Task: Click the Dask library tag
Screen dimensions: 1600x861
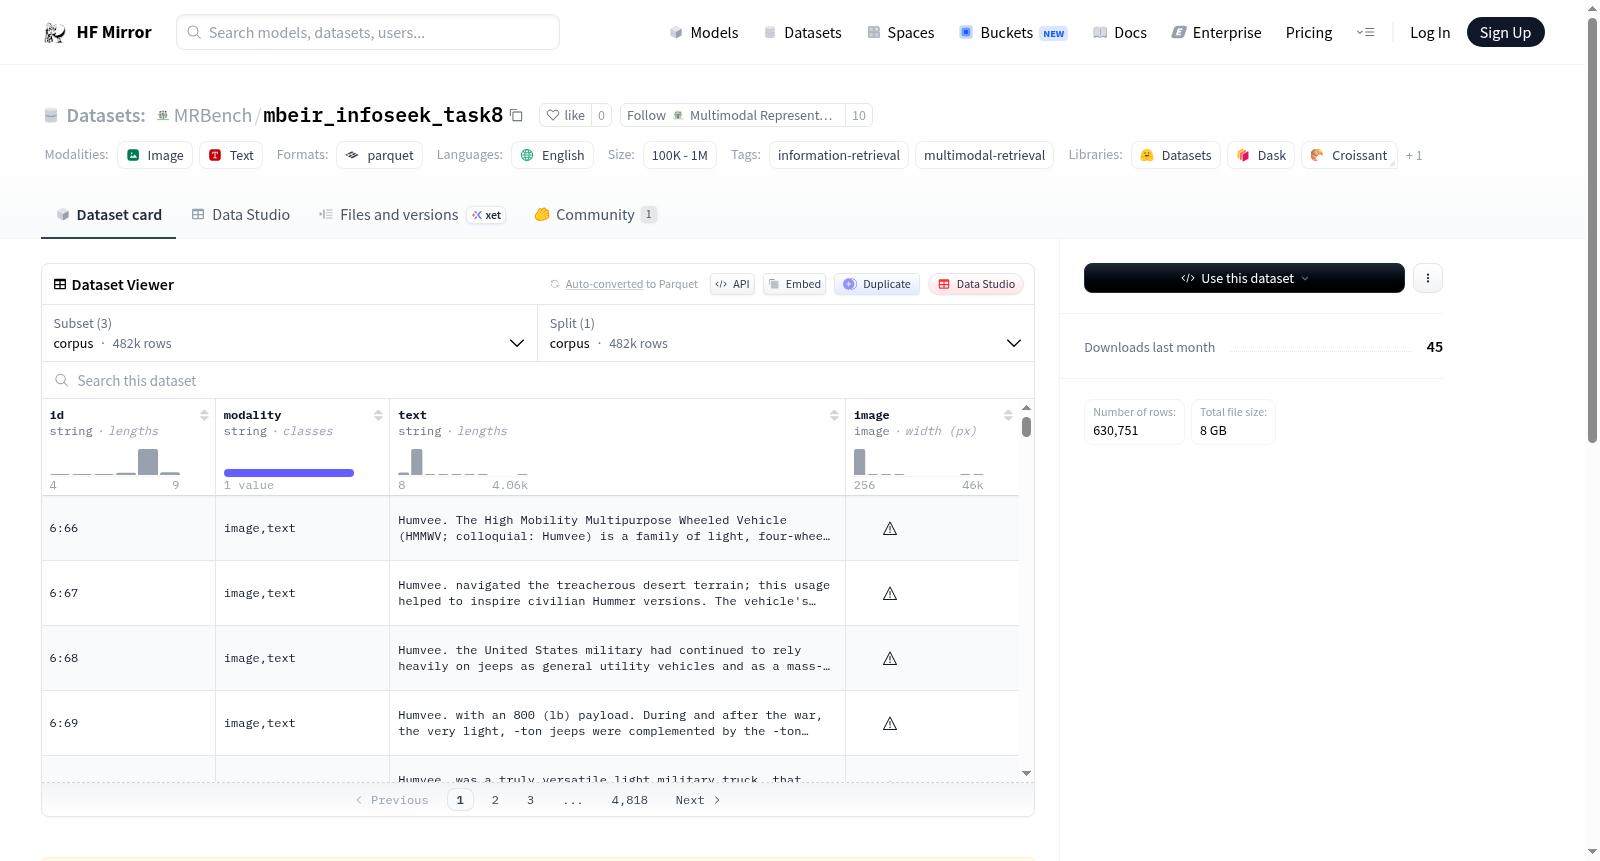Action: click(x=1261, y=155)
